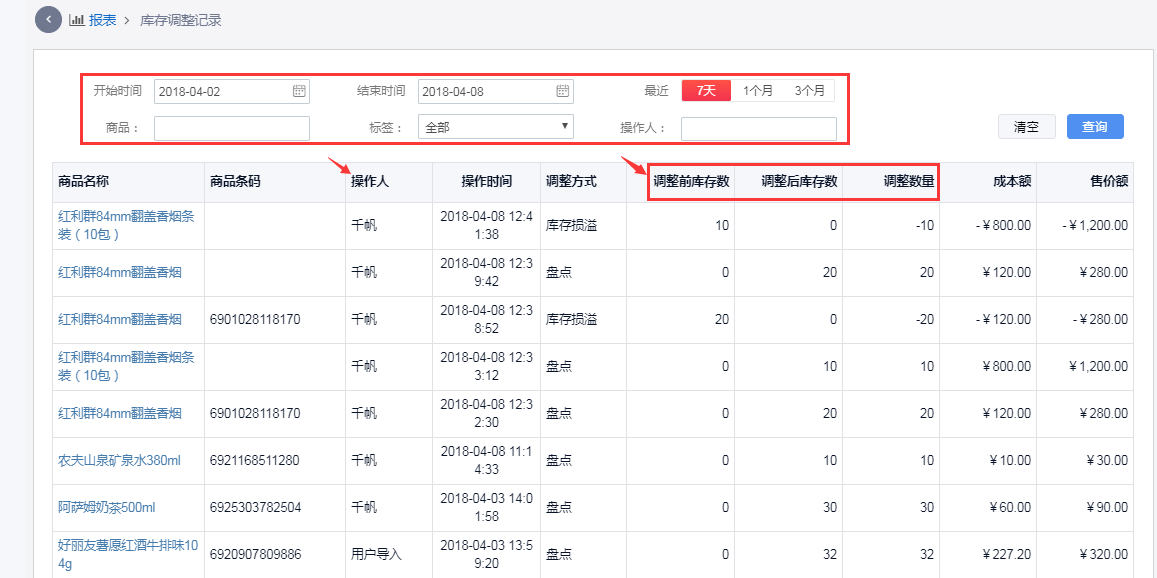Click the back arrow circle button
The height and width of the screenshot is (578, 1157).
(x=48, y=20)
